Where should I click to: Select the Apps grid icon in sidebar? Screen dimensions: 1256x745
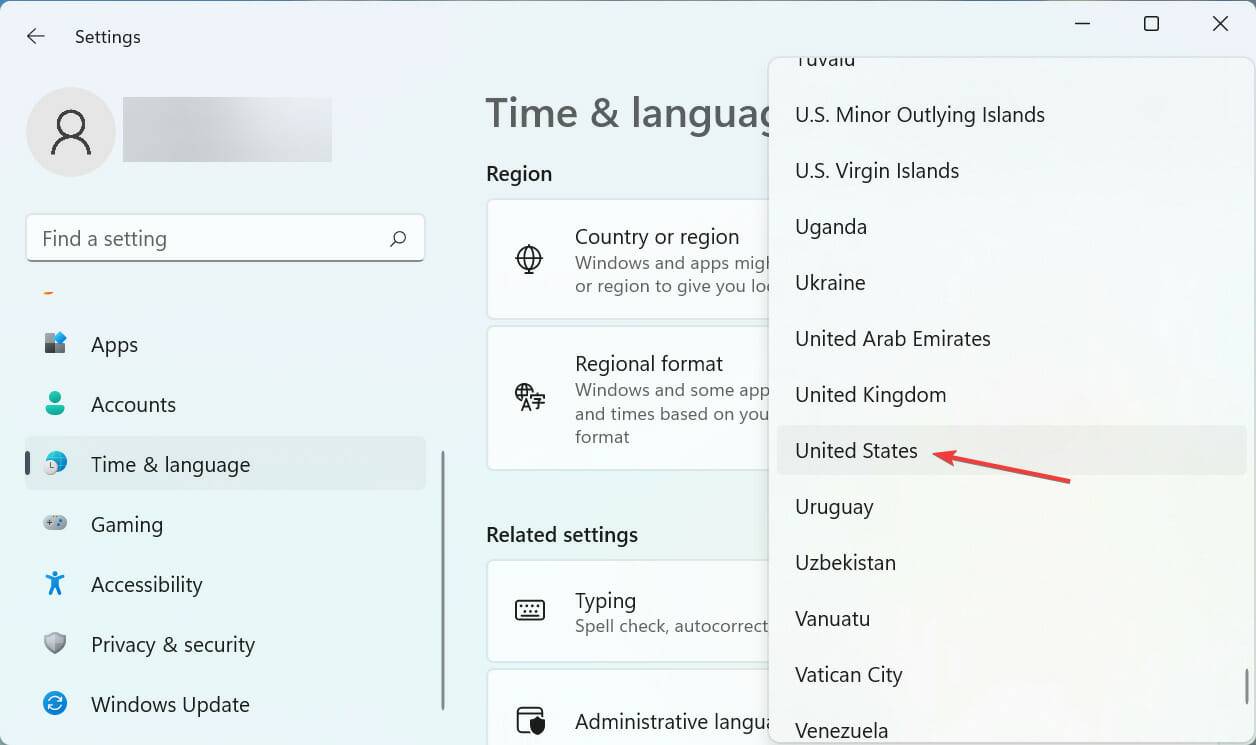55,344
